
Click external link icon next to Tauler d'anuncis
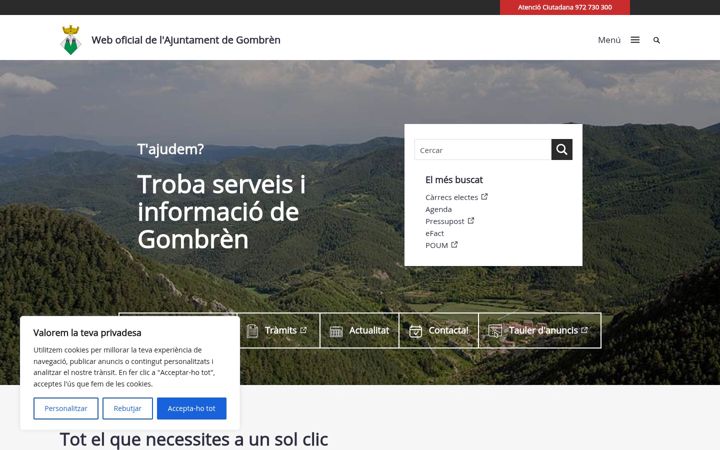(584, 330)
